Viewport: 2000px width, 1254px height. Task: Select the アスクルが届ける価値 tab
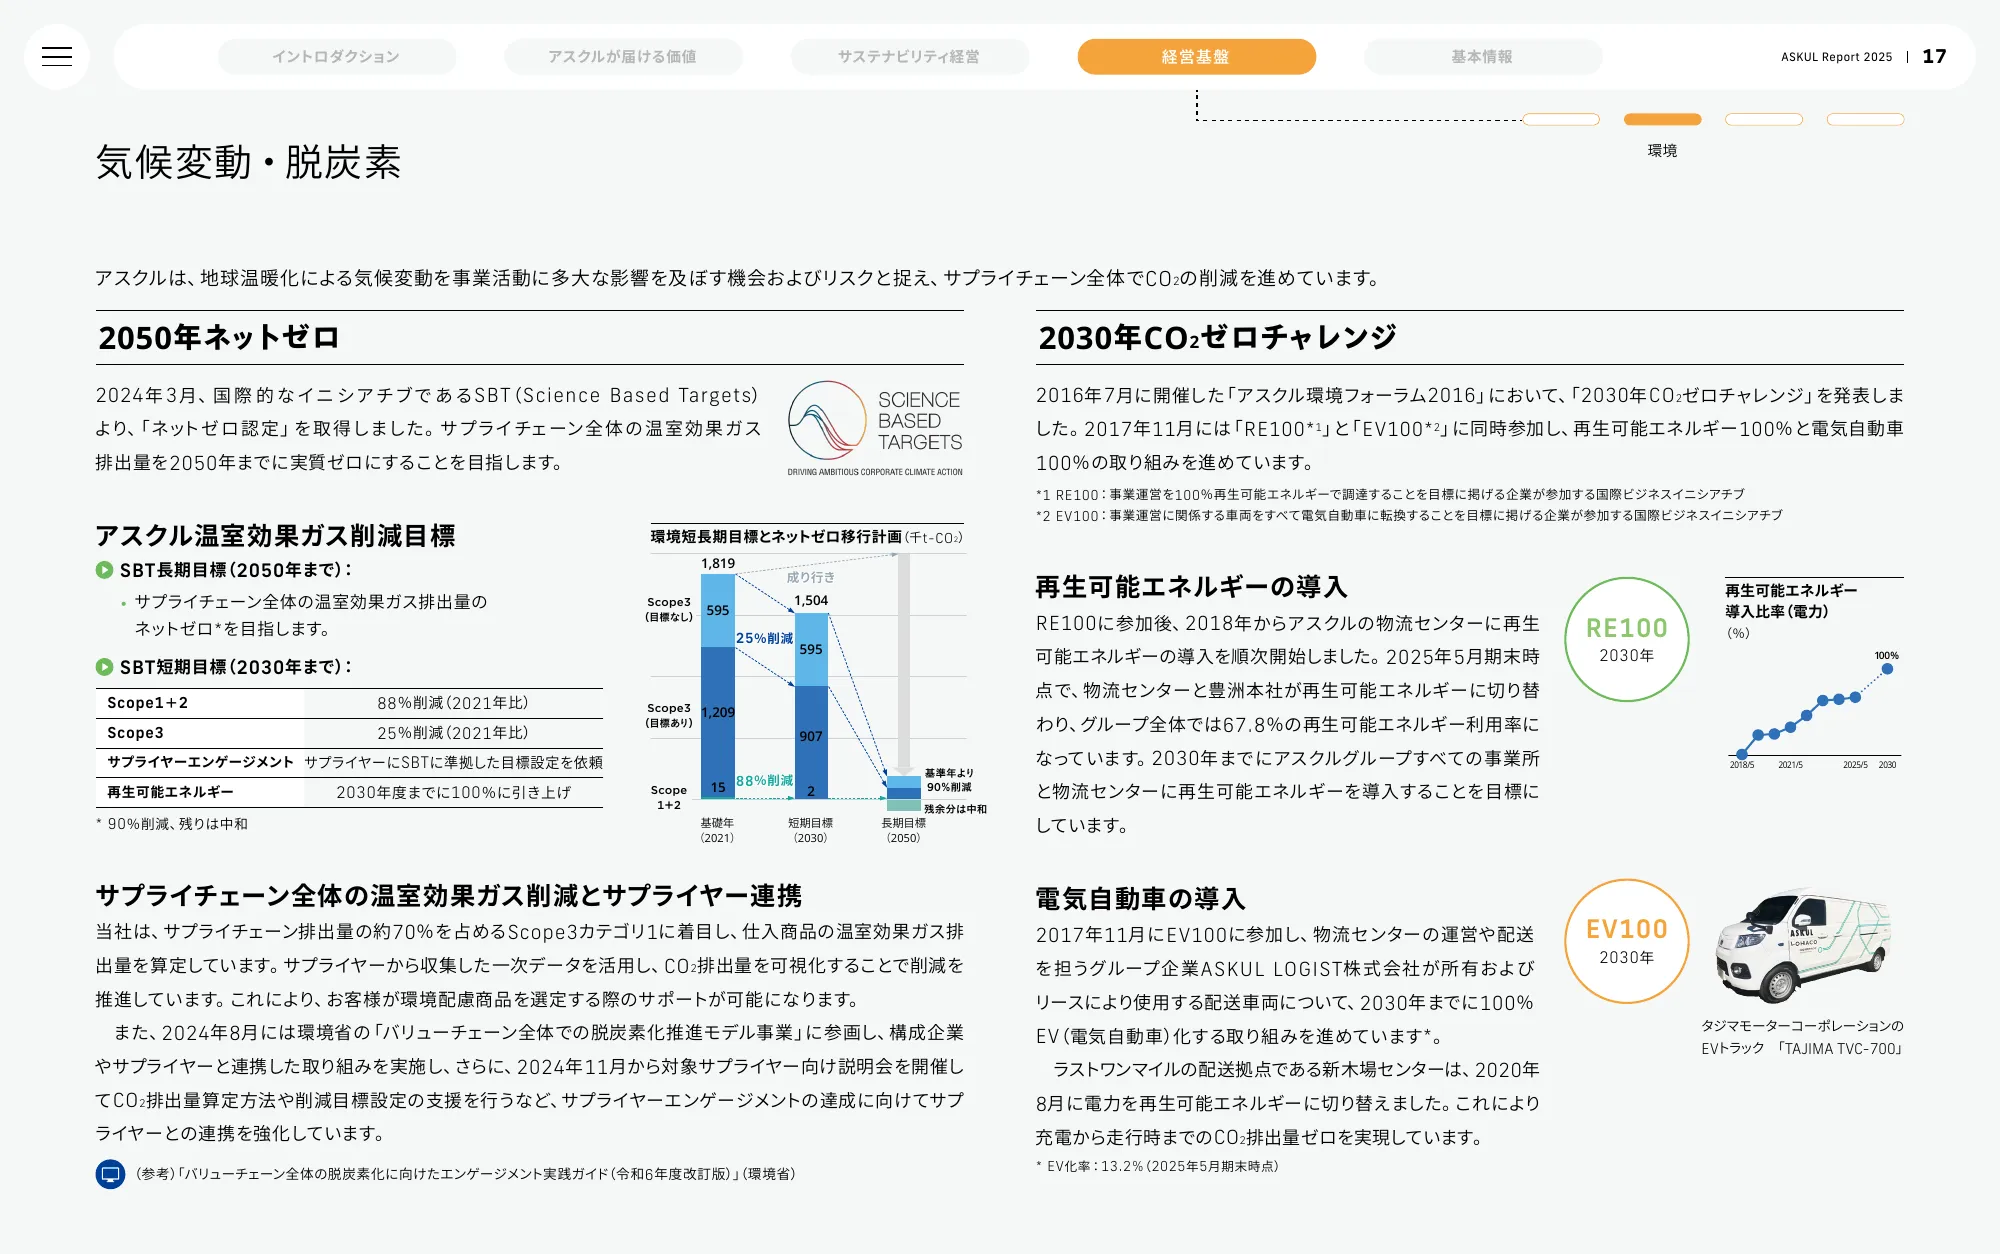coord(622,57)
